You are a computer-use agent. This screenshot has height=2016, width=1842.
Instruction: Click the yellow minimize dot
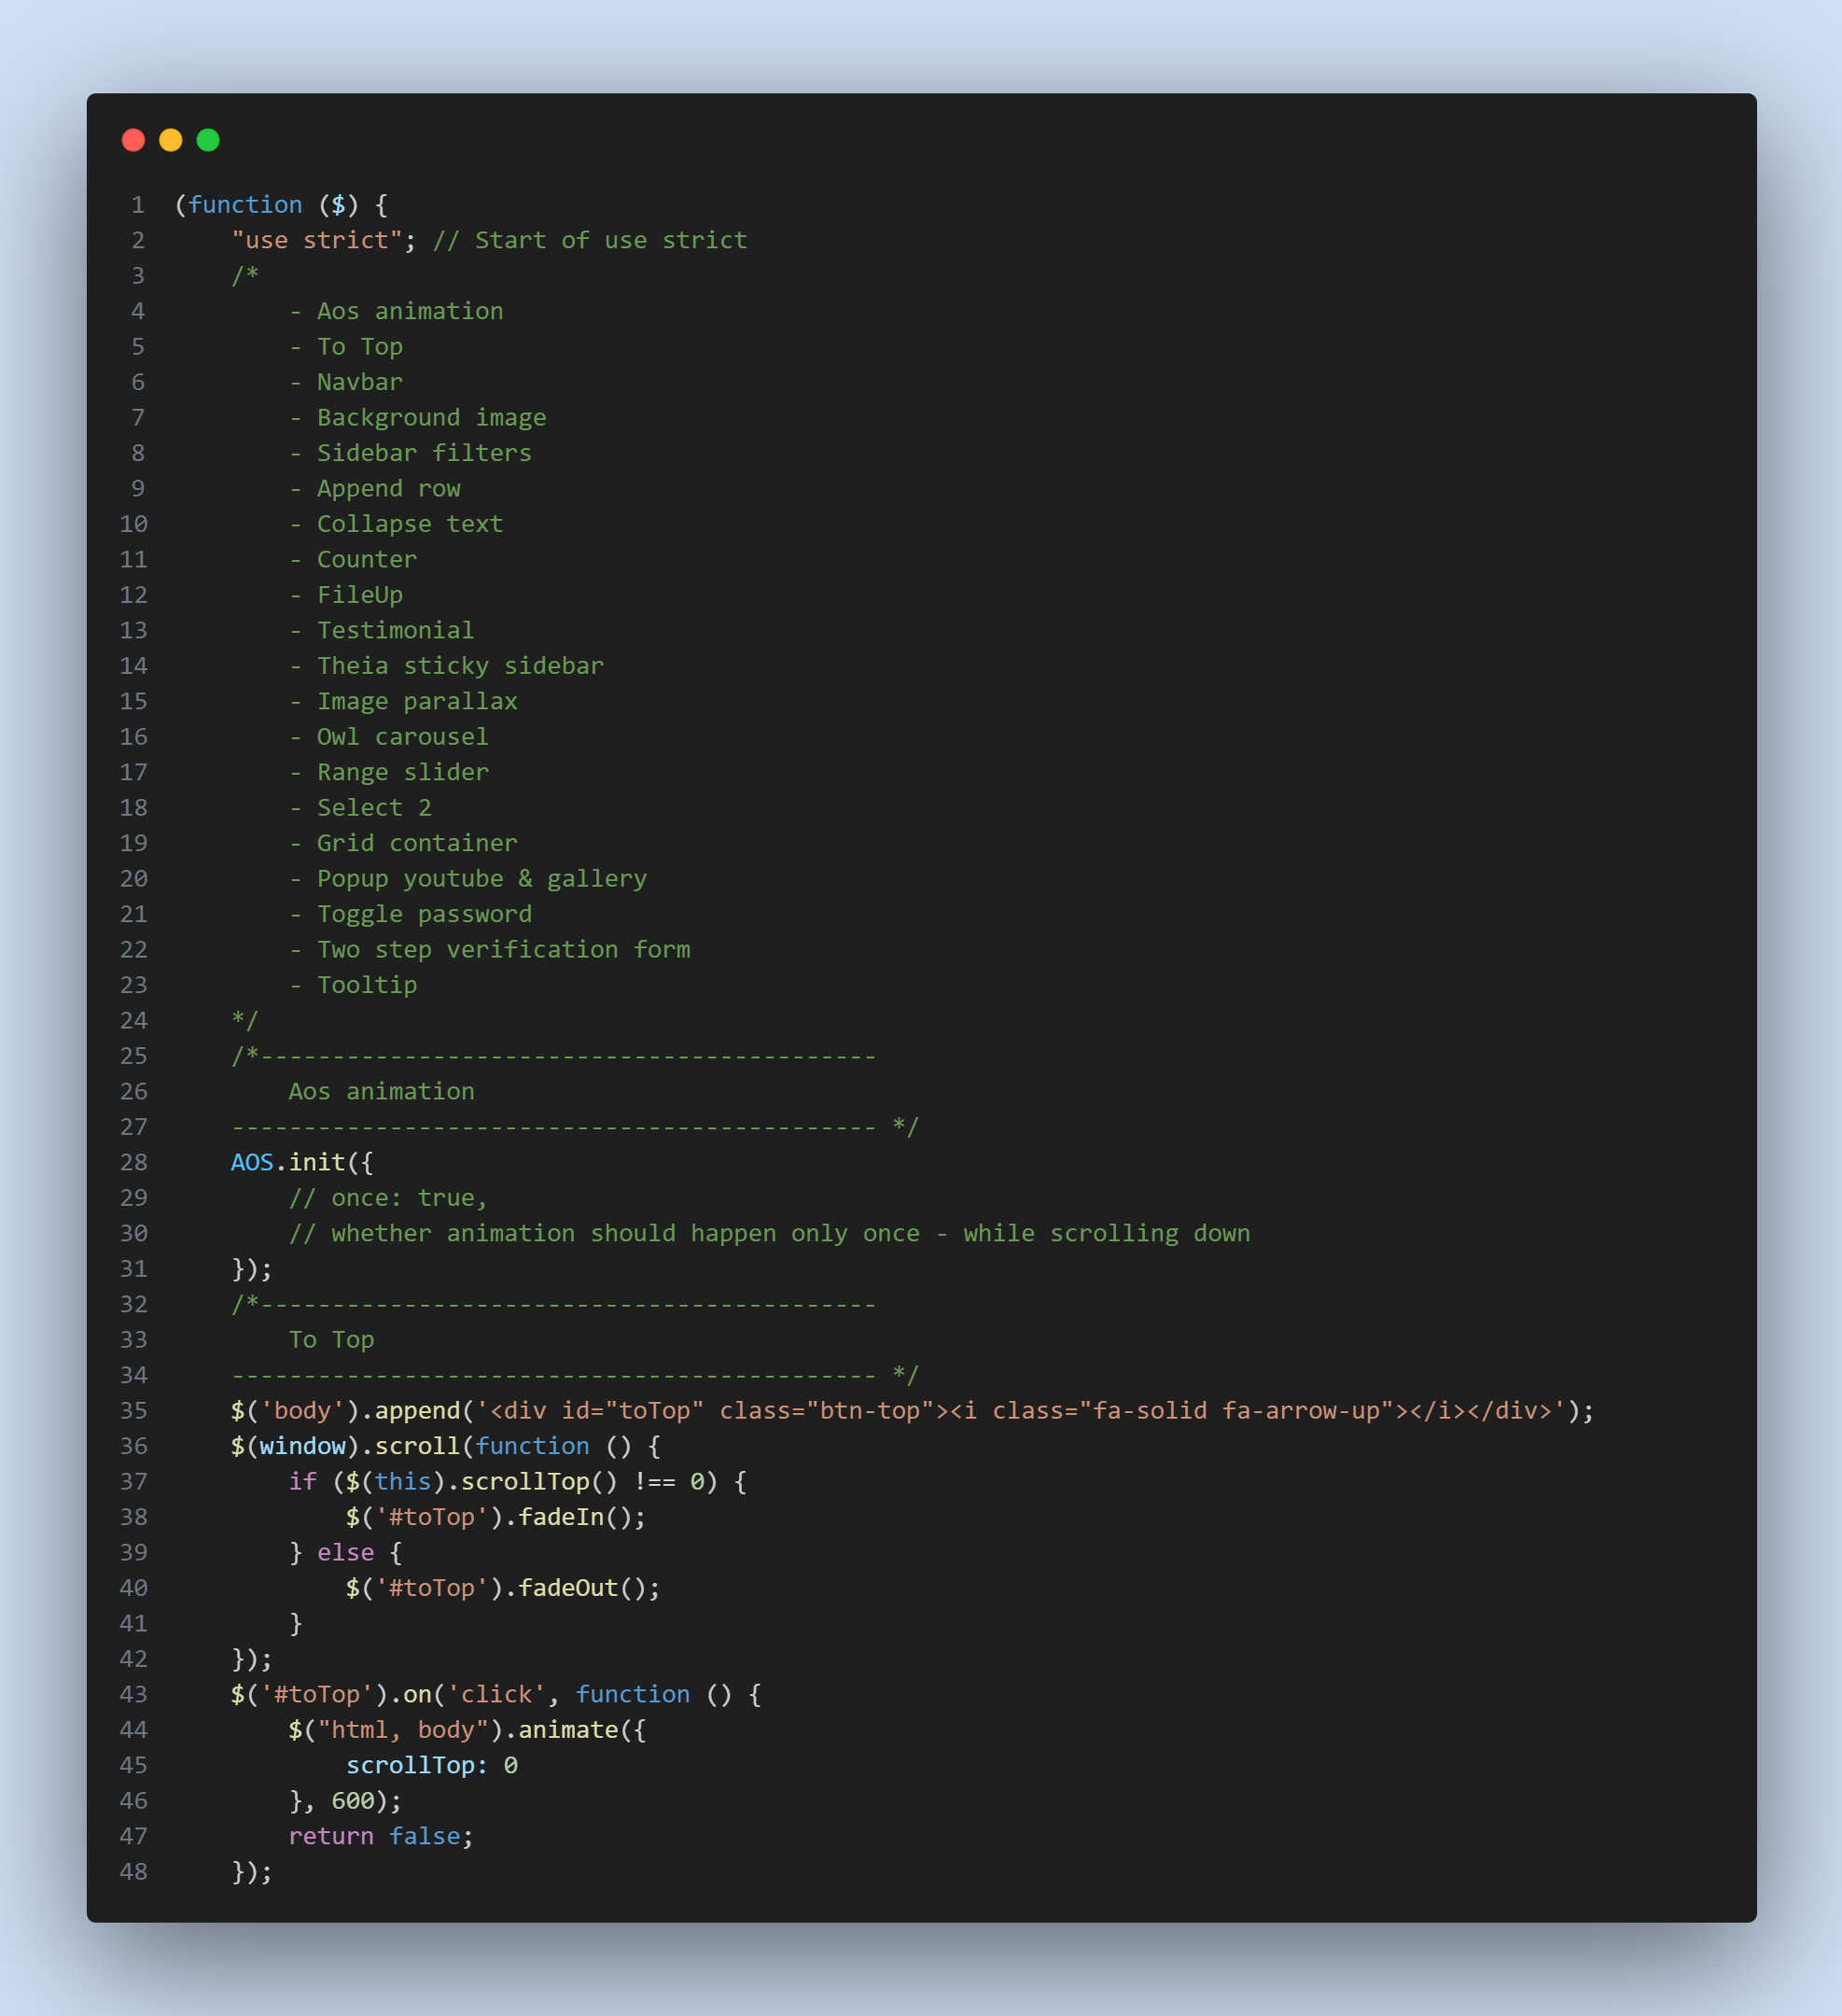pyautogui.click(x=171, y=140)
